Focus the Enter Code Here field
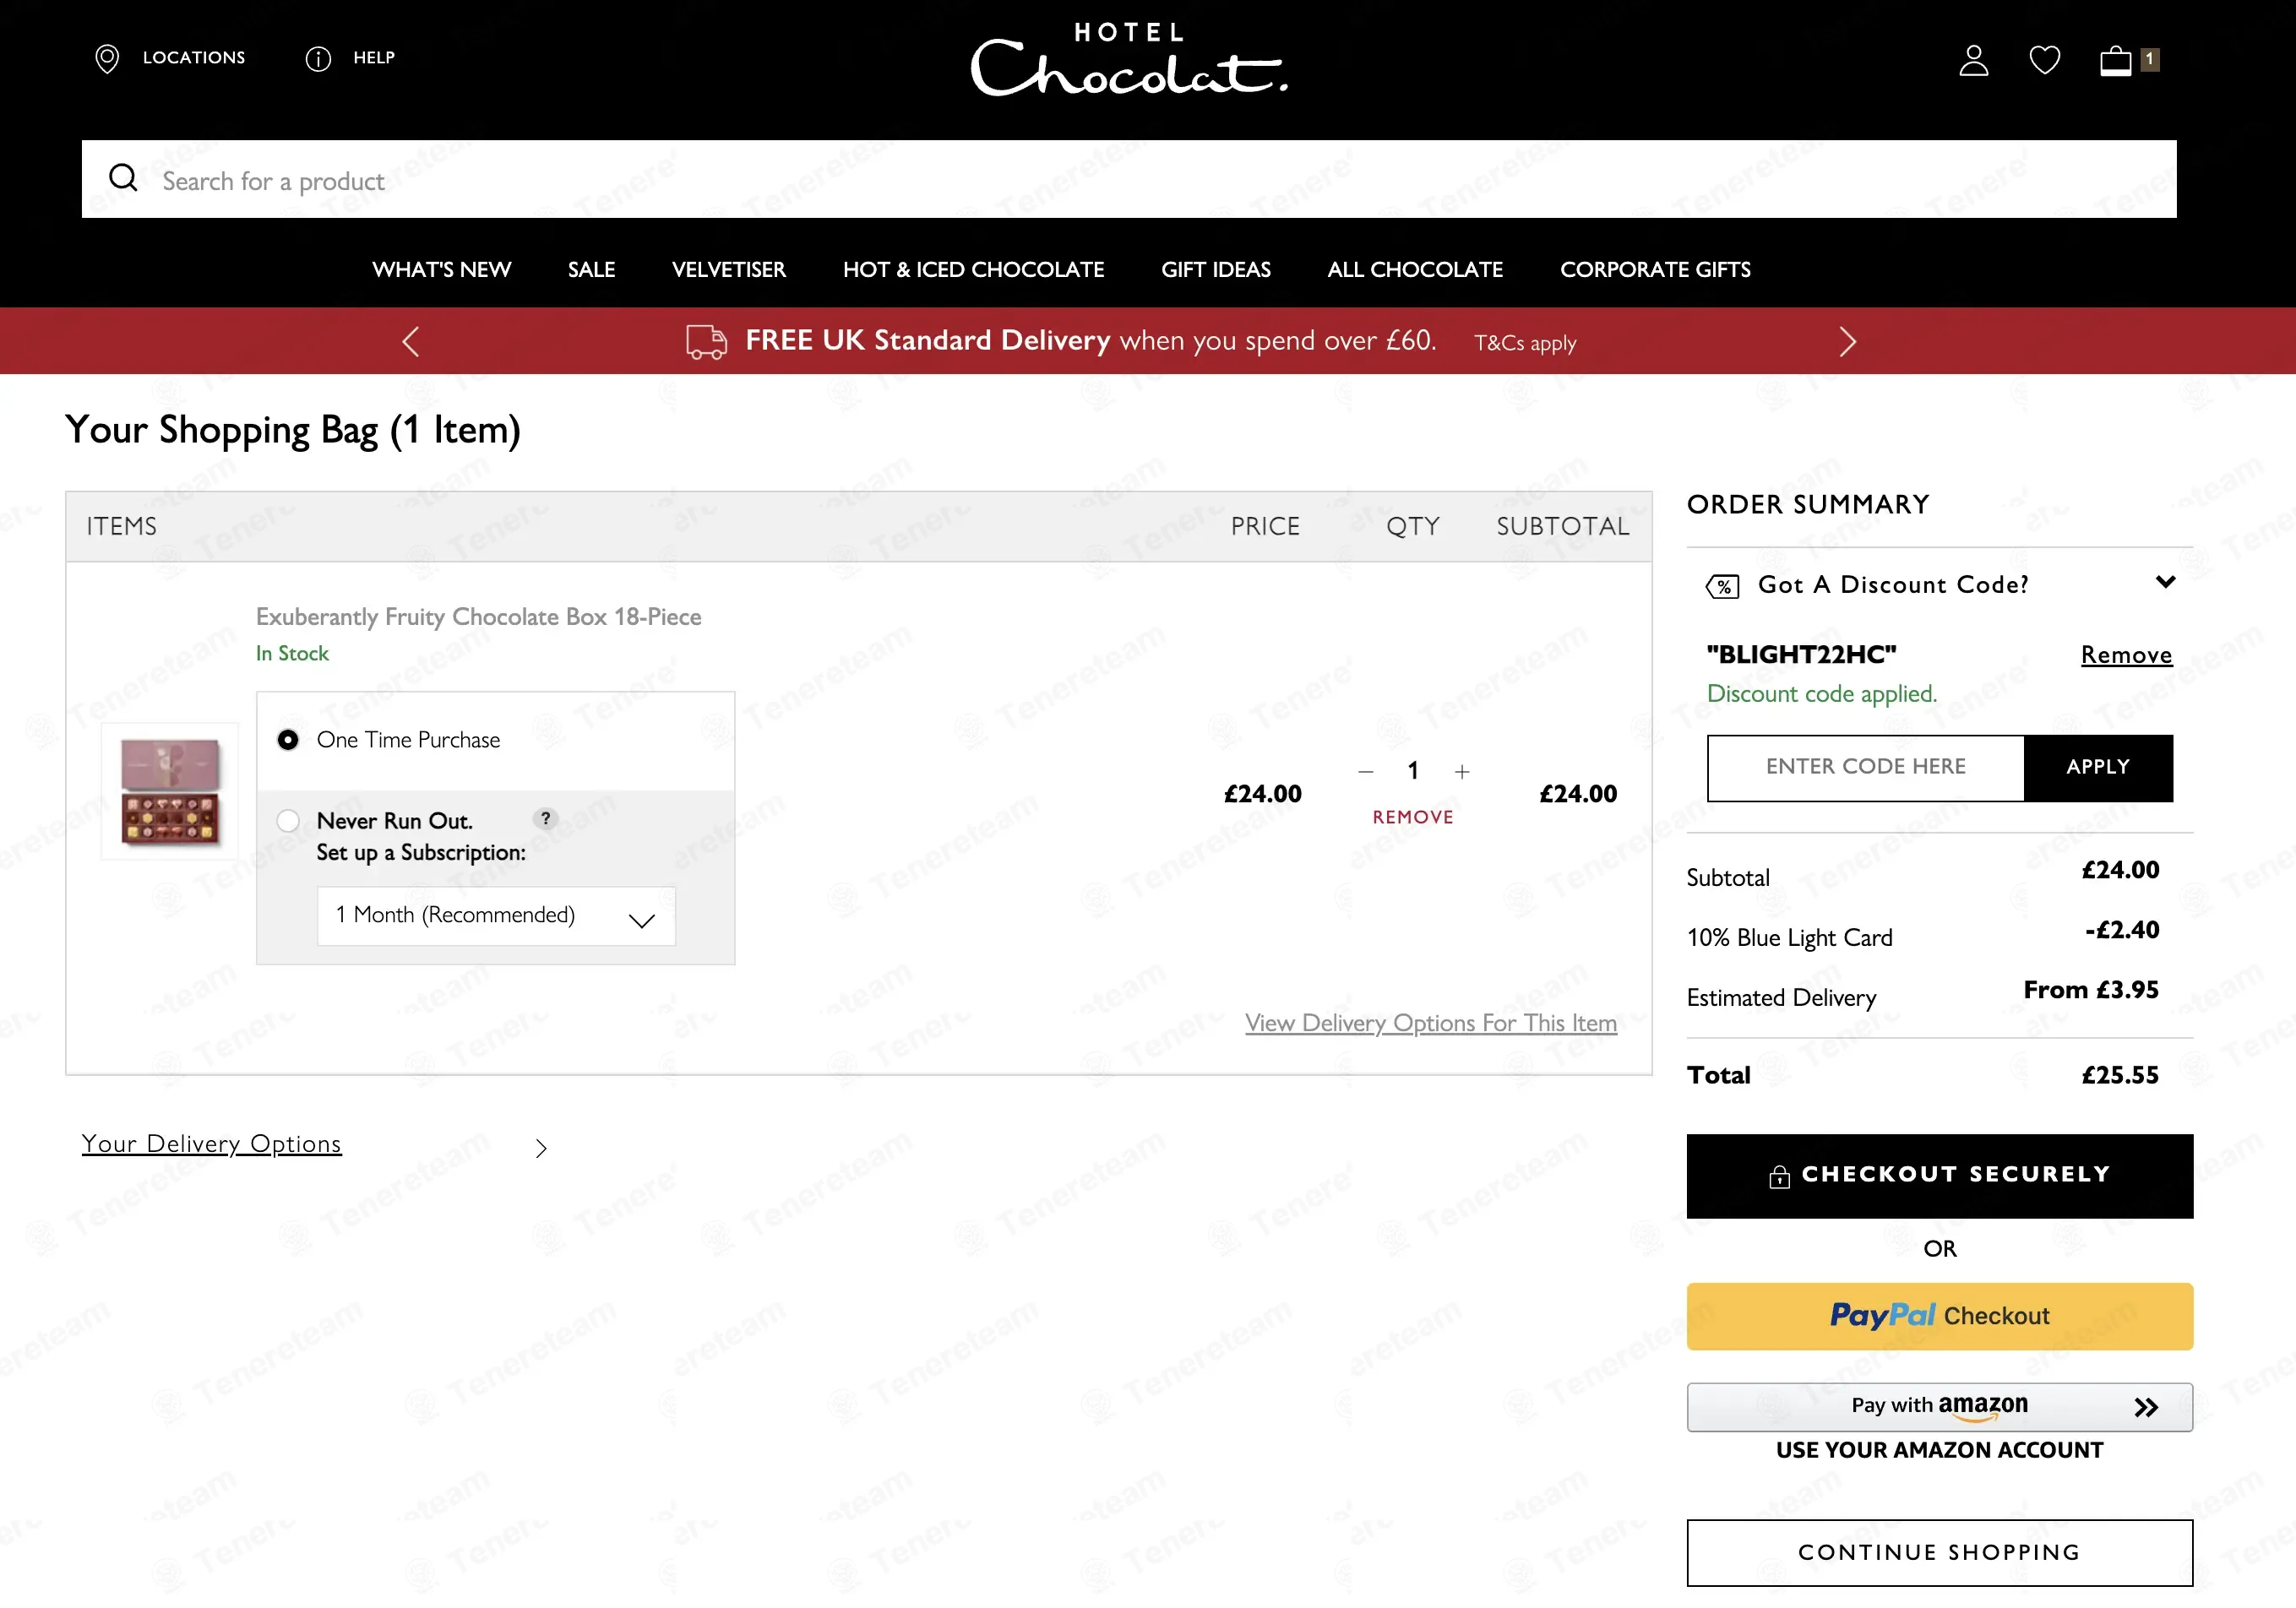 click(x=1865, y=768)
